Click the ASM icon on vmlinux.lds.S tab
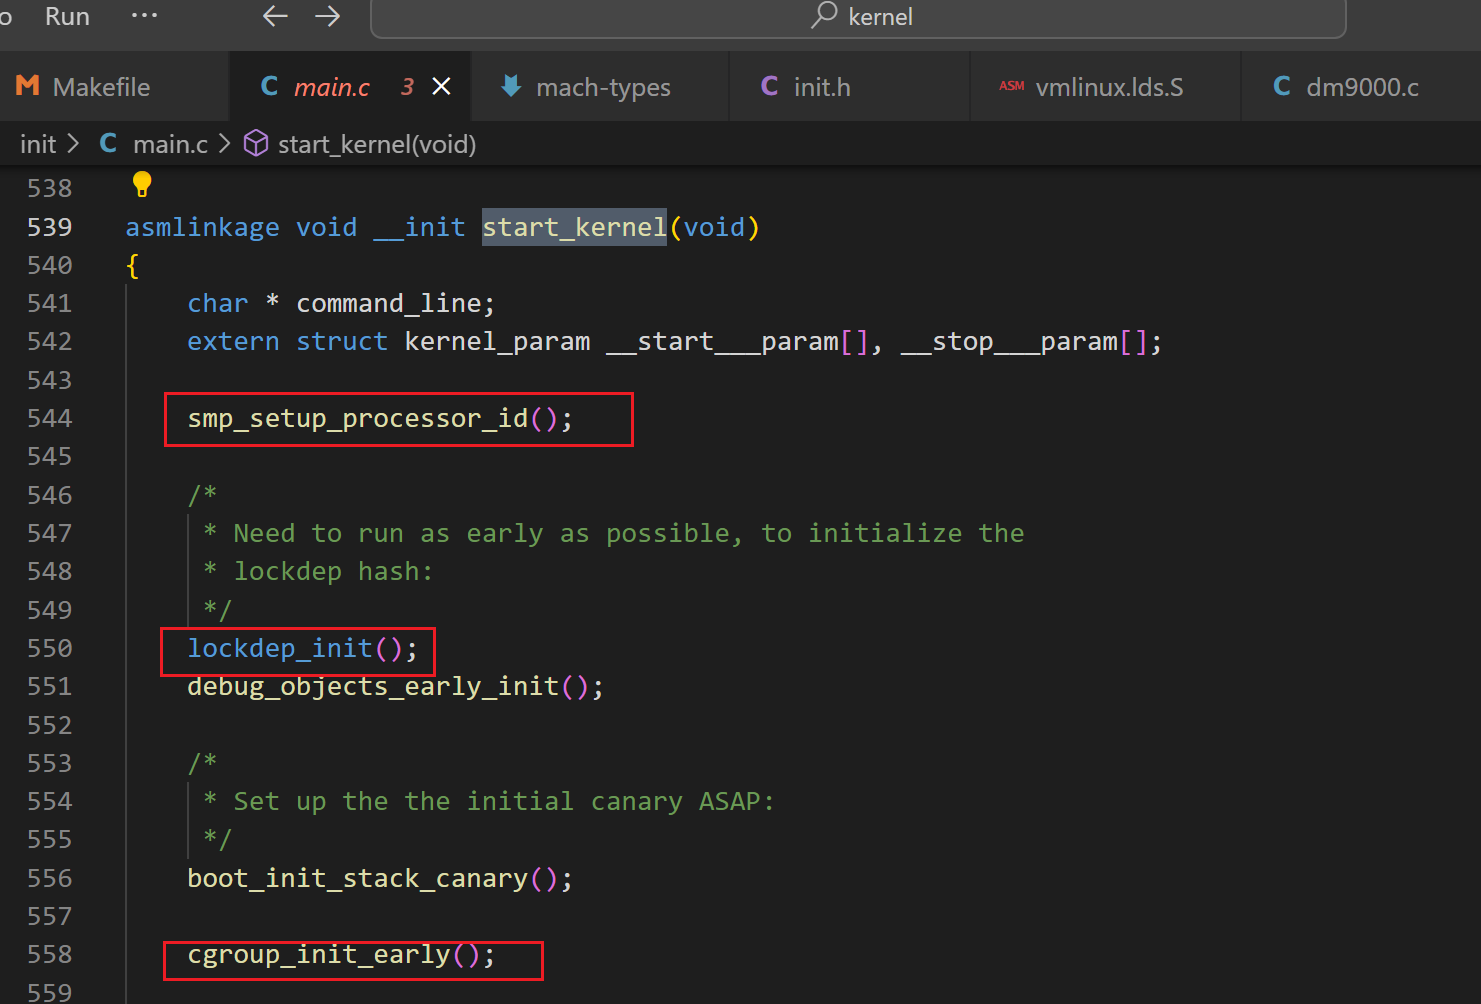1481x1004 pixels. point(1012,86)
